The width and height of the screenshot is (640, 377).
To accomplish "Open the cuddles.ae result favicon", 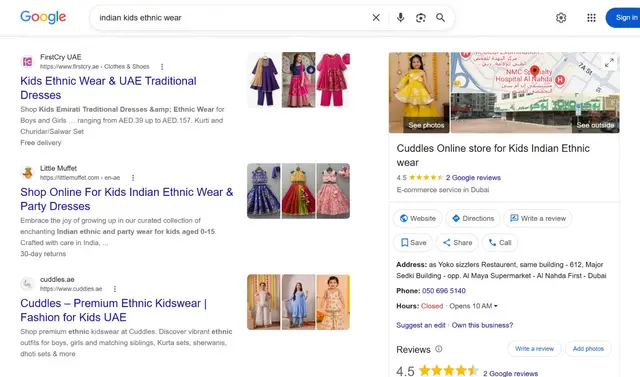I will [28, 284].
